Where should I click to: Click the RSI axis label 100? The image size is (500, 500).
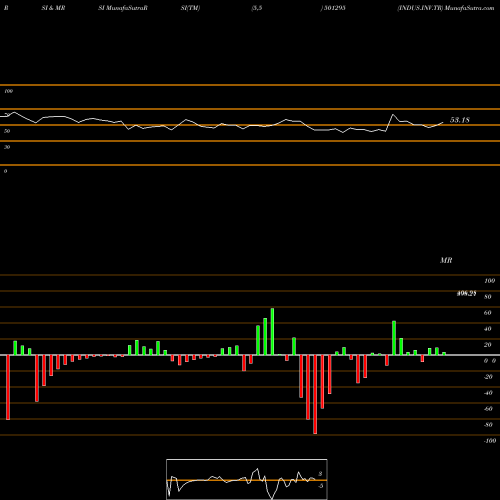[x=9, y=91]
